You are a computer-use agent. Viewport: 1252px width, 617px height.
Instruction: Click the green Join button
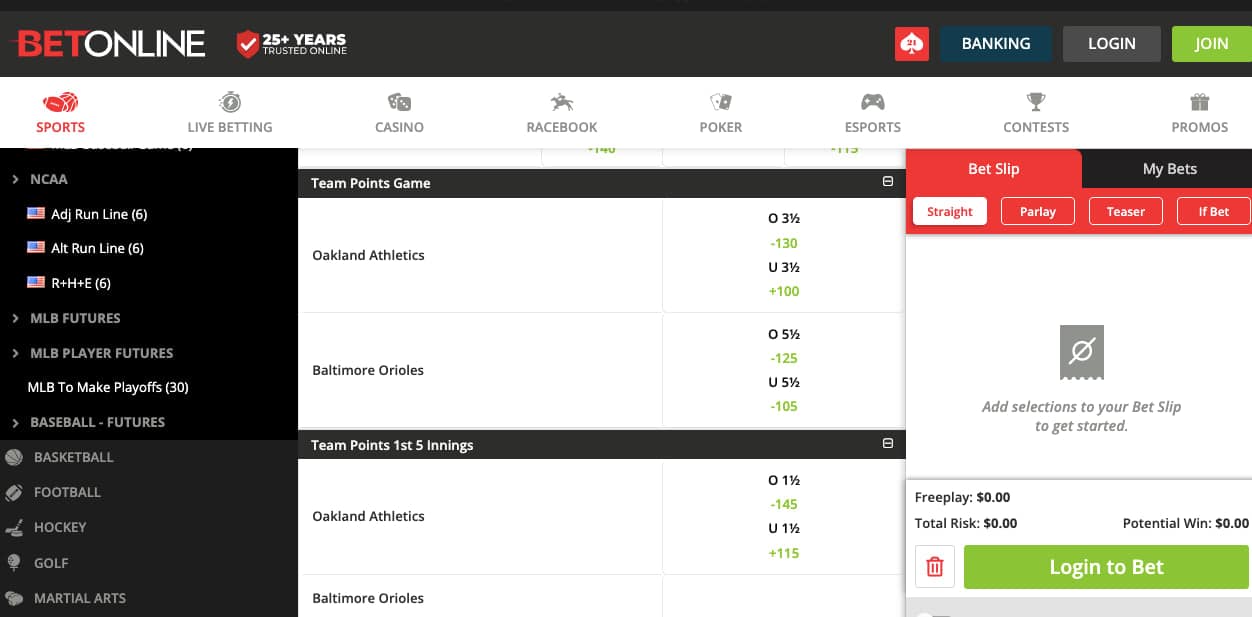[x=1212, y=44]
